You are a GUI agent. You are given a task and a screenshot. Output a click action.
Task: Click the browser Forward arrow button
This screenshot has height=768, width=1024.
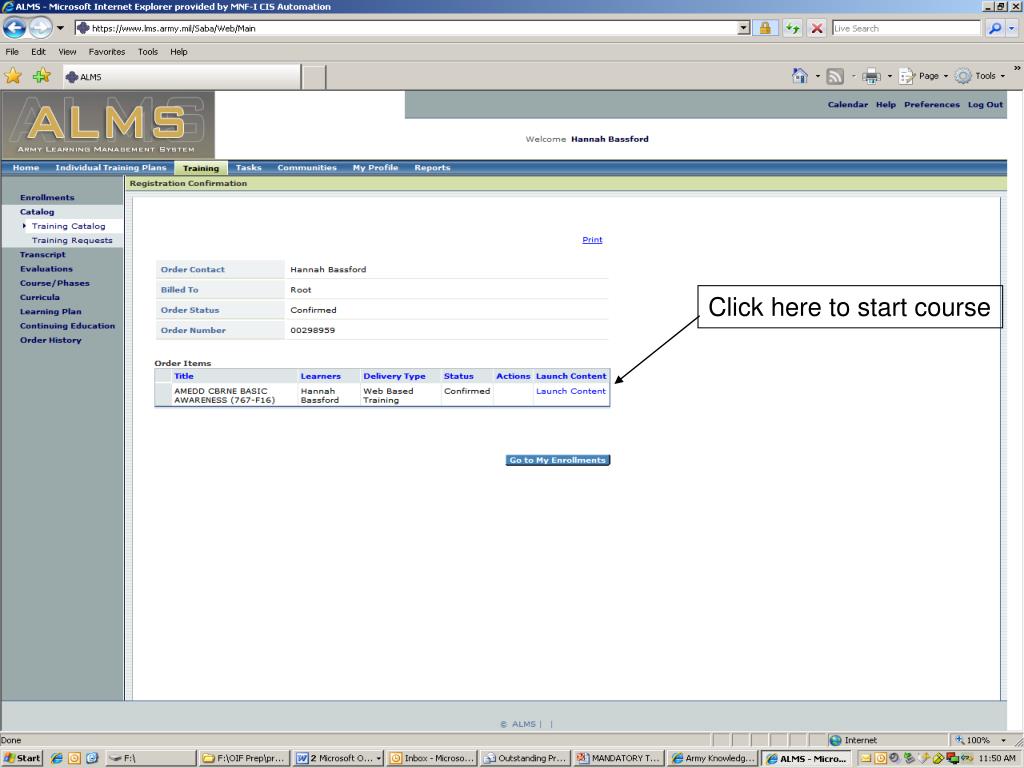(x=40, y=28)
